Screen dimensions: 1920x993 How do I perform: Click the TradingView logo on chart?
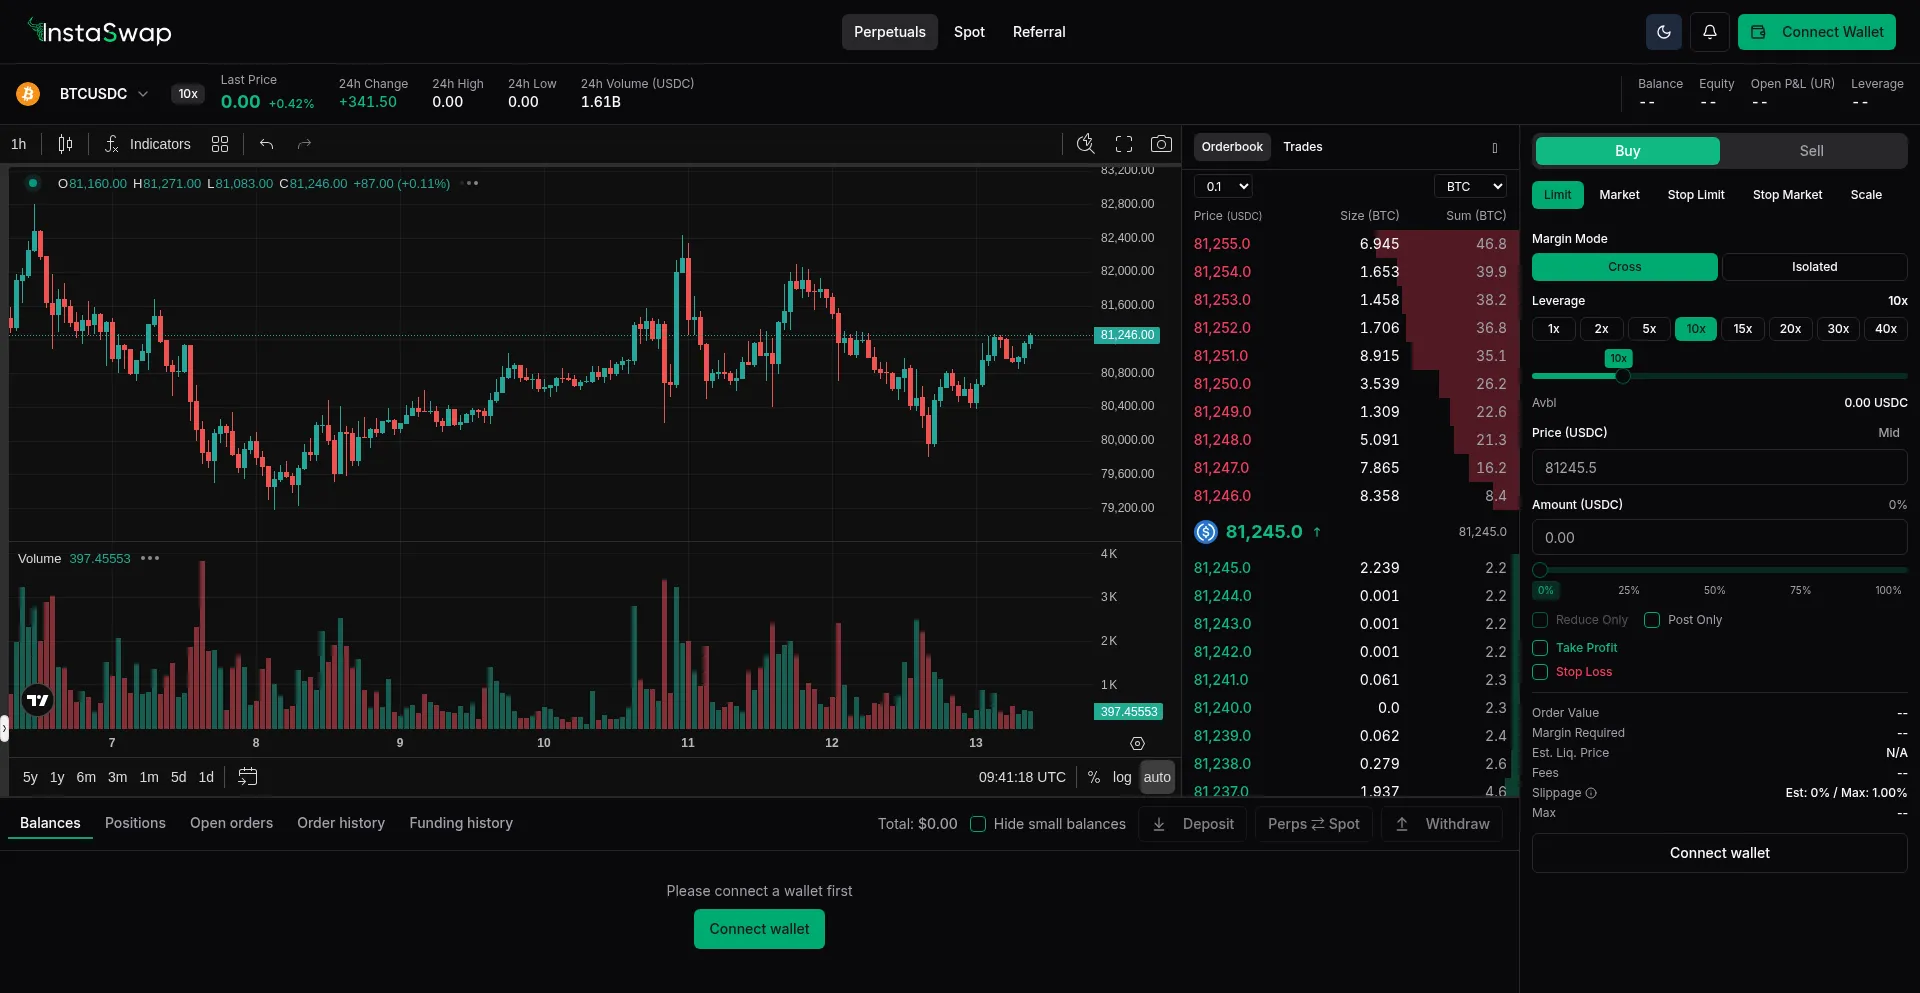coord(38,700)
